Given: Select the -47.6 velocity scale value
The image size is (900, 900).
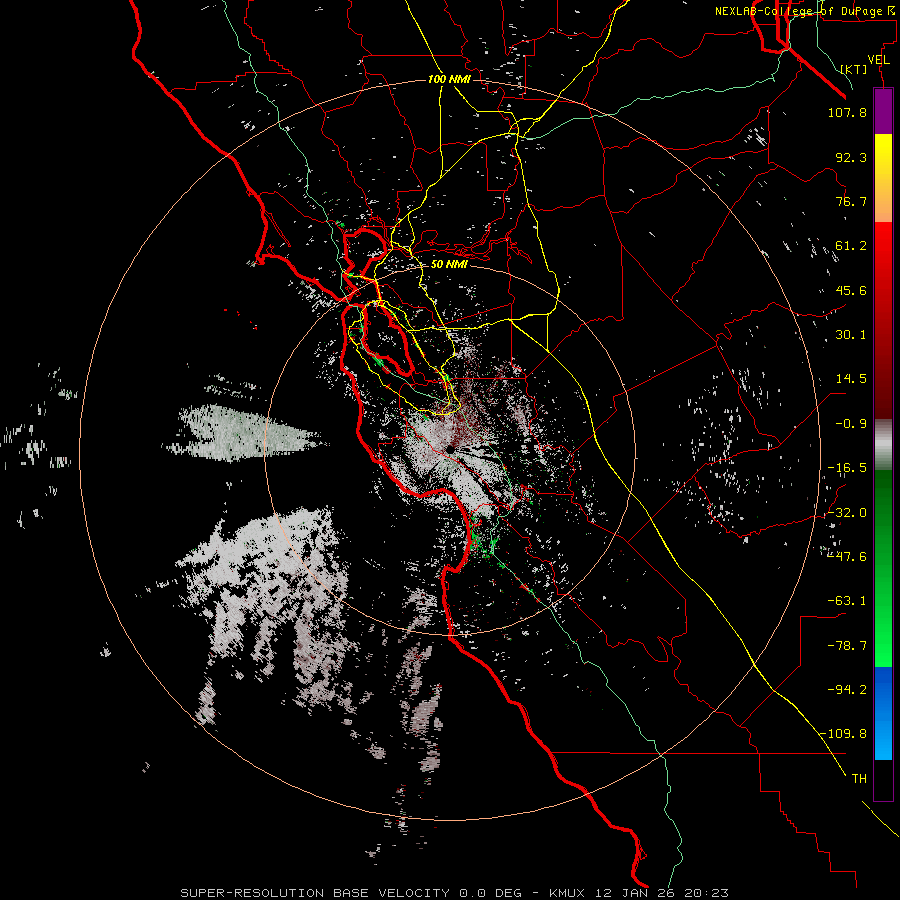Looking at the screenshot, I should [x=847, y=557].
